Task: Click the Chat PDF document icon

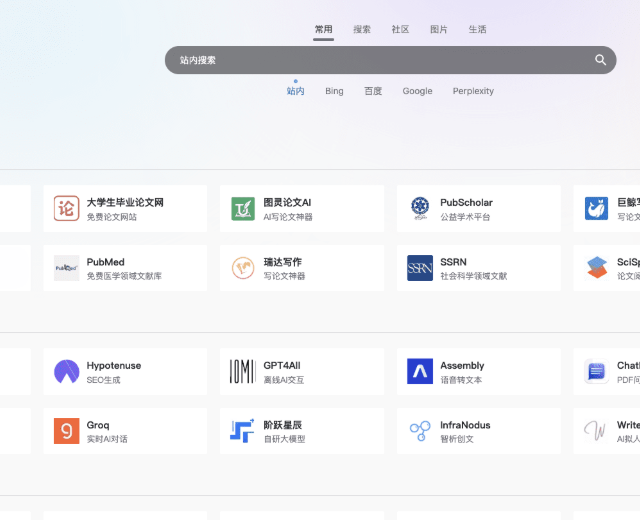Action: [x=596, y=371]
